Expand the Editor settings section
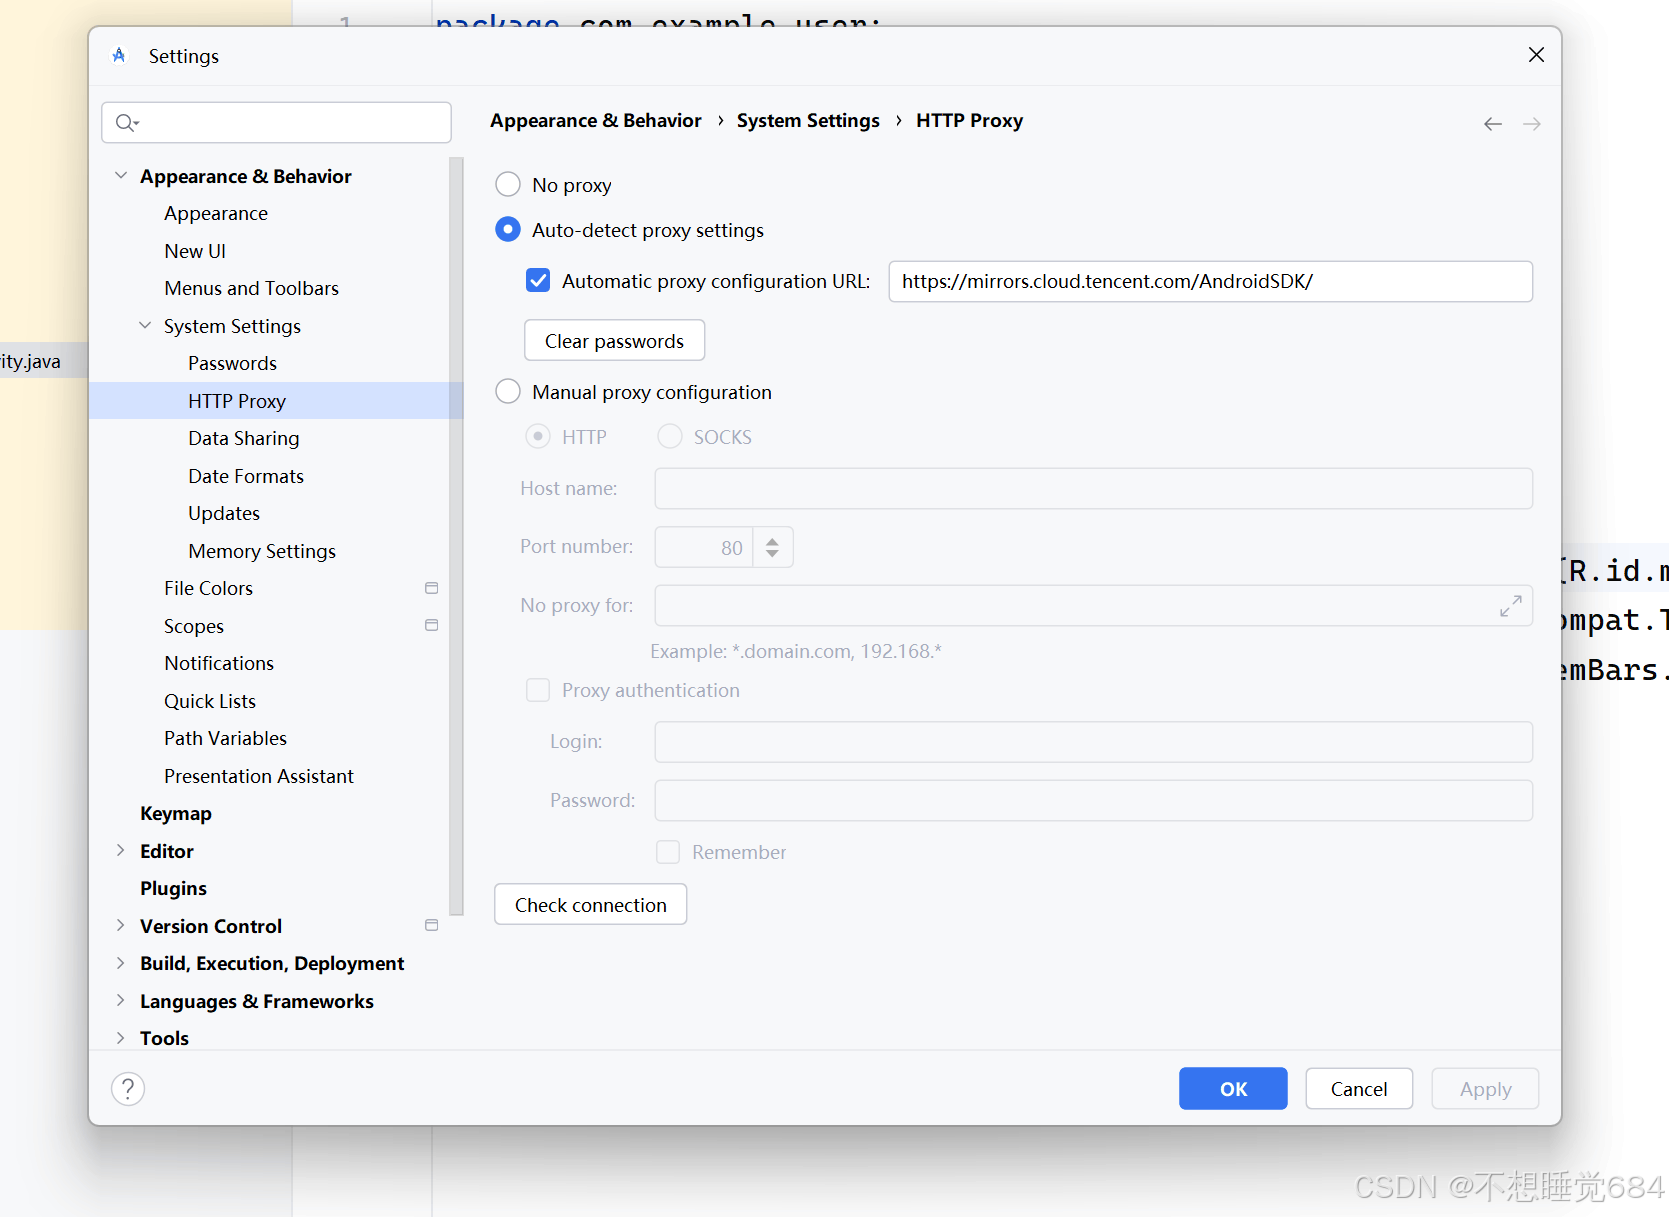Viewport: 1669px width, 1217px height. pyautogui.click(x=121, y=851)
